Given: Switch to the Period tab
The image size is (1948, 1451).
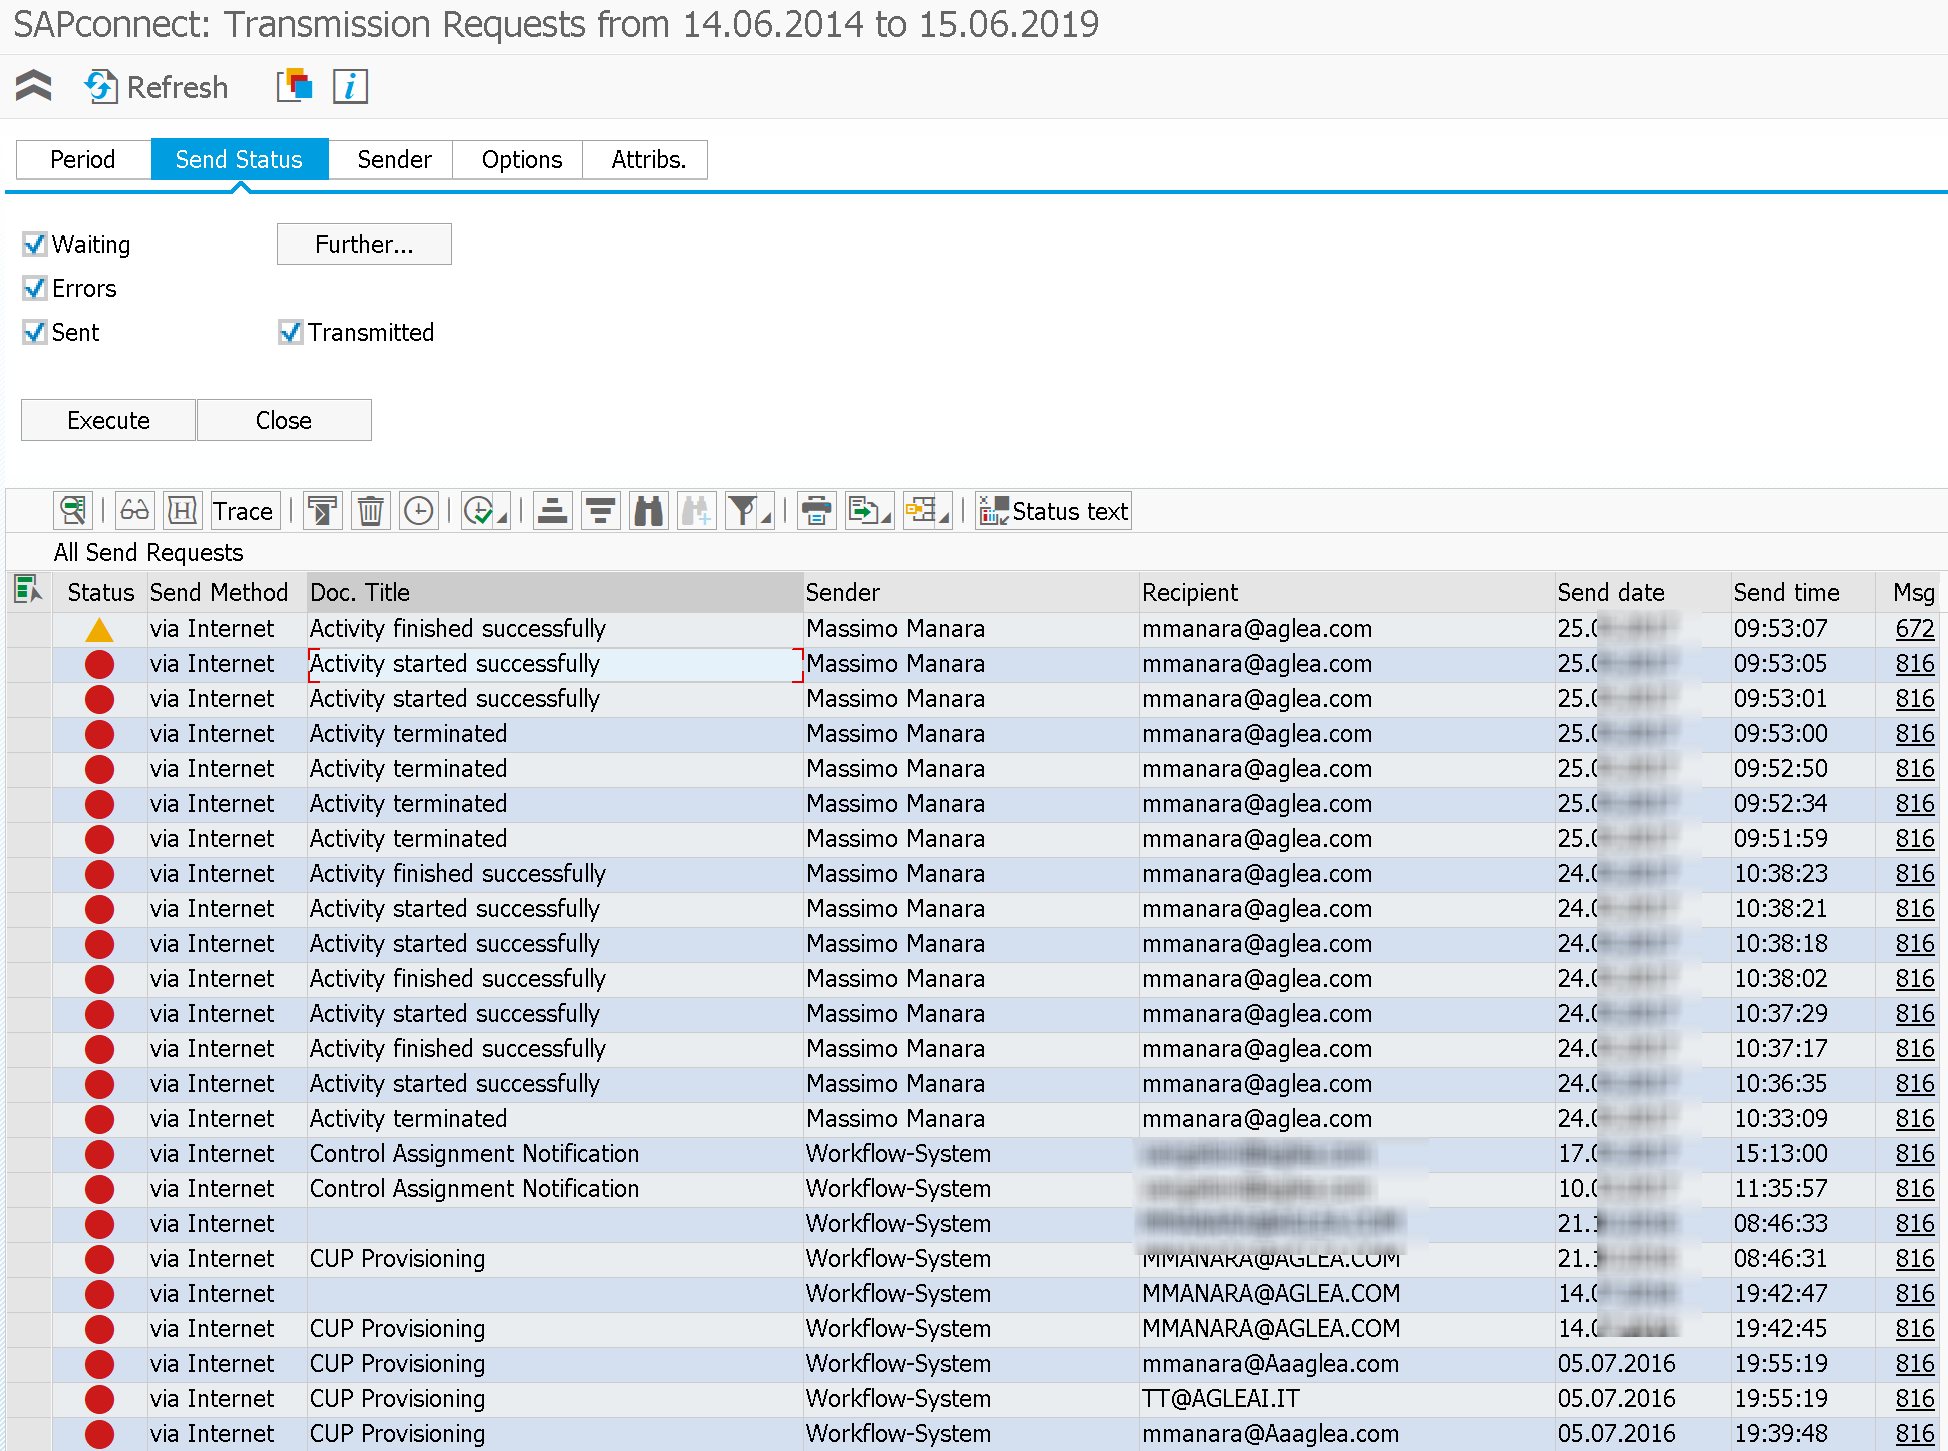Looking at the screenshot, I should [83, 160].
